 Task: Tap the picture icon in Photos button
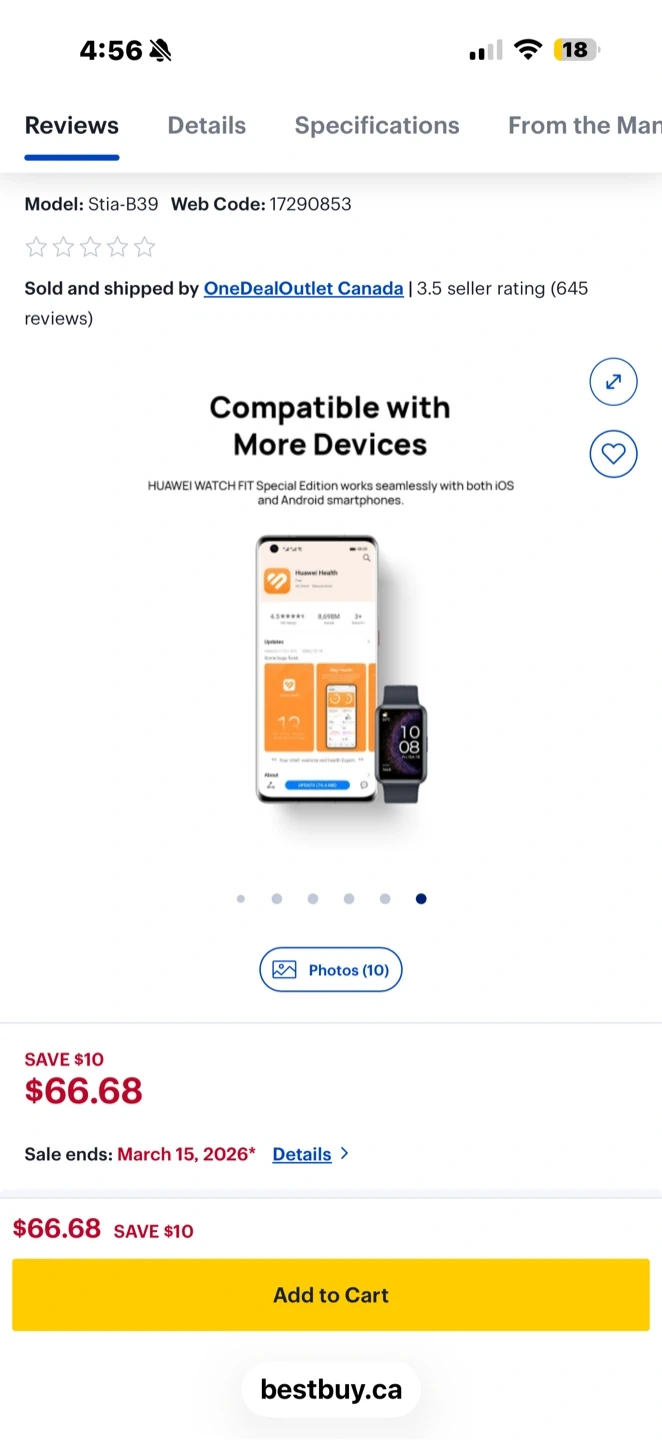(285, 970)
